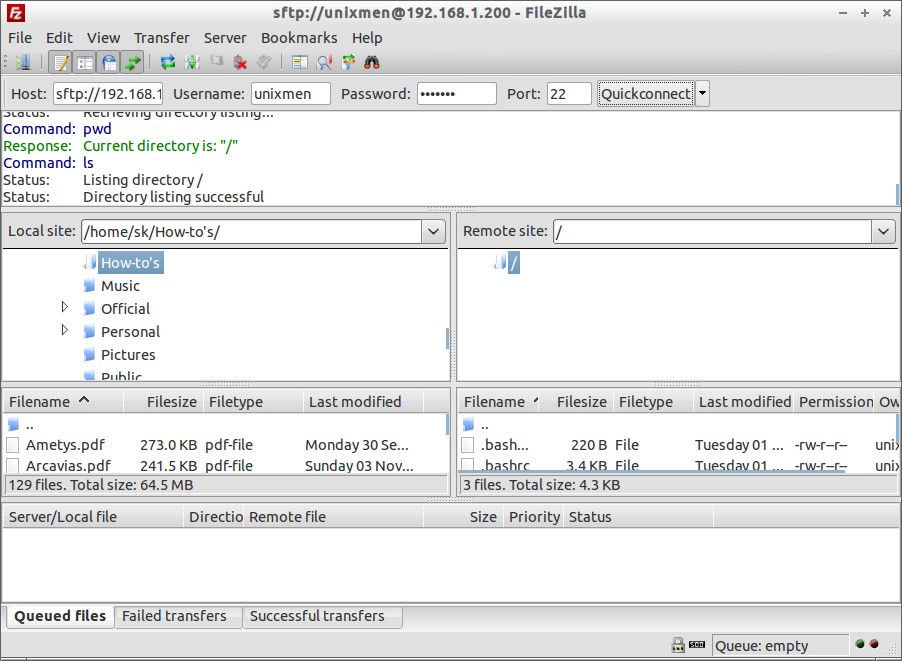
Task: Toggle directory comparison magnifier icon
Action: click(324, 62)
